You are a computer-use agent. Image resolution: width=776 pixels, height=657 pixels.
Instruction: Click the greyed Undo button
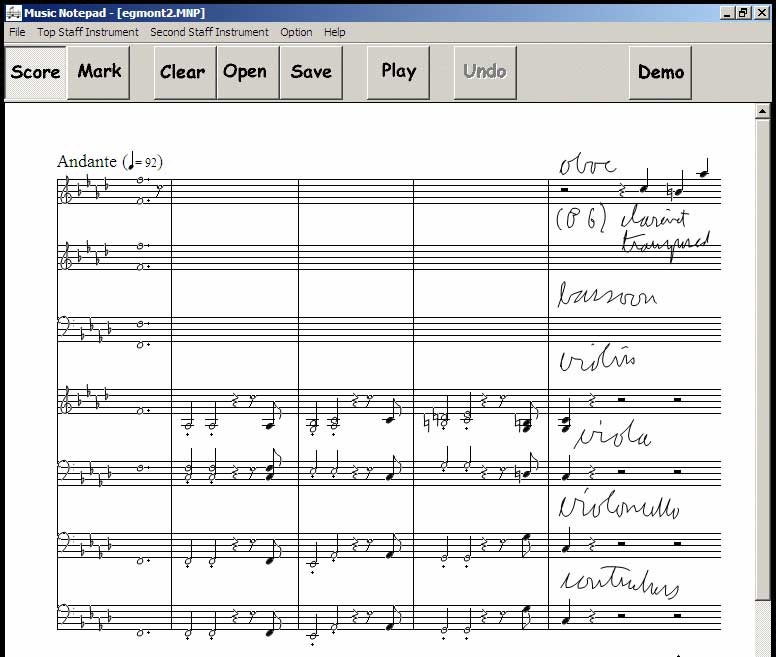pyautogui.click(x=485, y=72)
